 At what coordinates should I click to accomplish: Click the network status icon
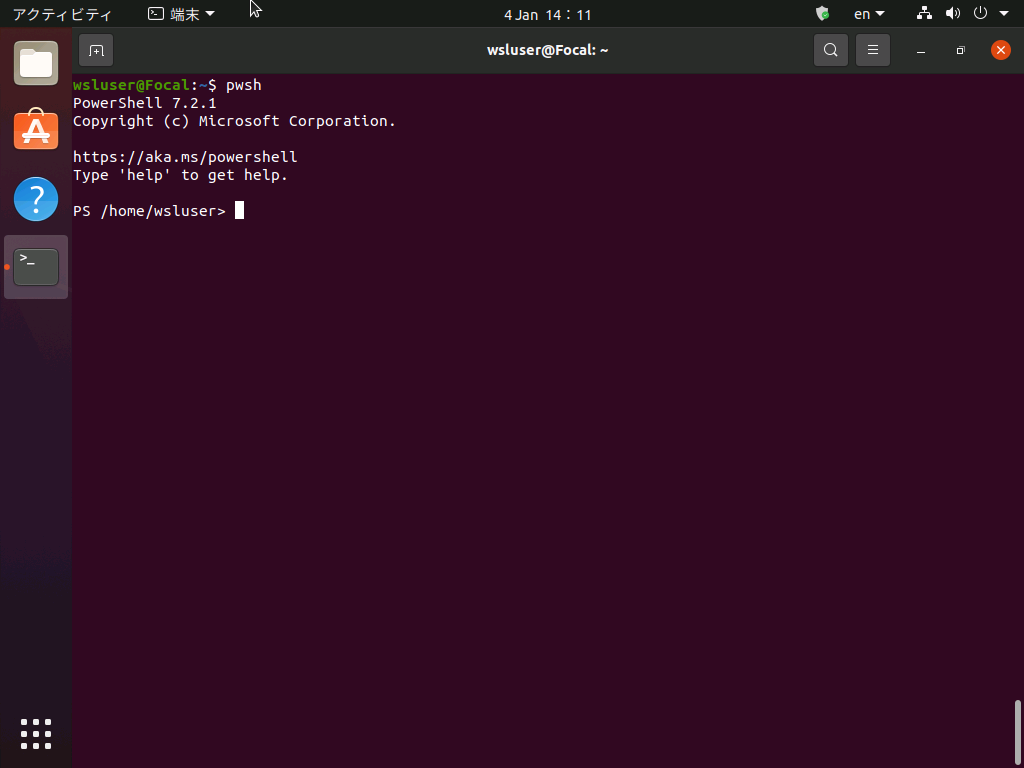tap(924, 13)
